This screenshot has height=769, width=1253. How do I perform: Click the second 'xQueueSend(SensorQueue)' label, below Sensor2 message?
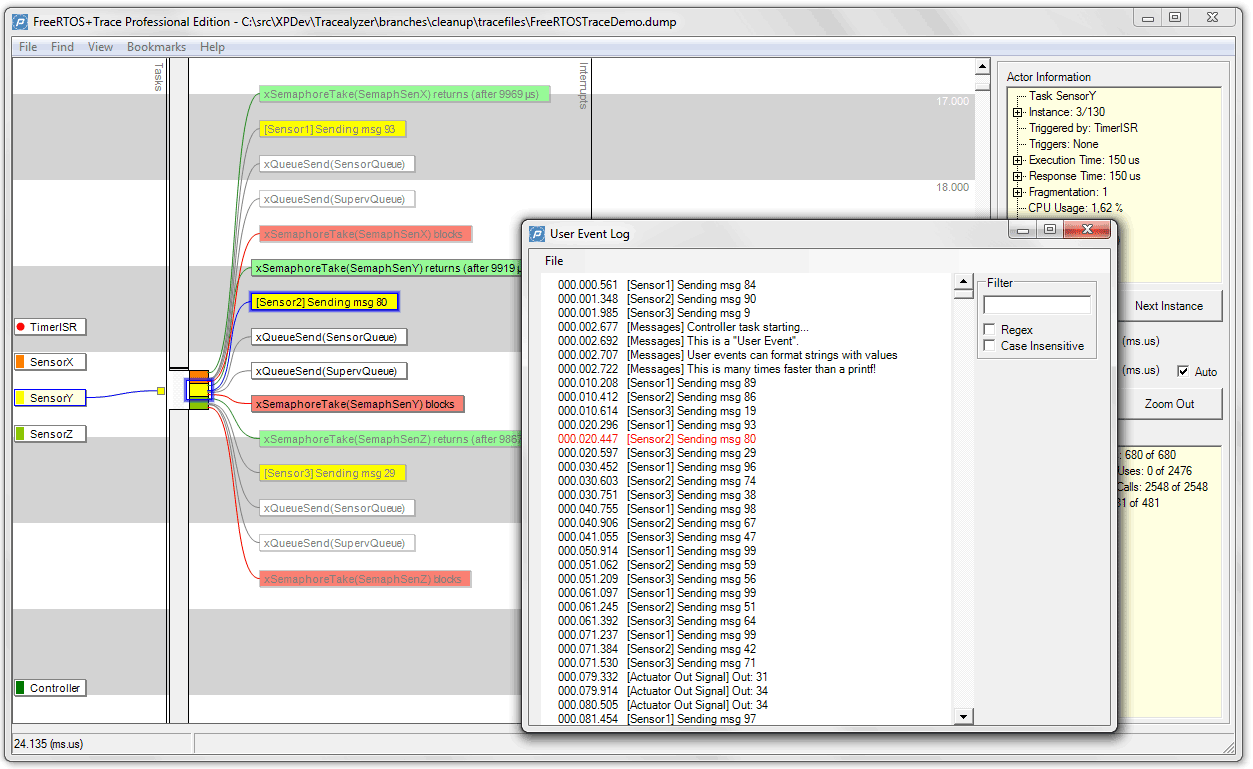(329, 337)
